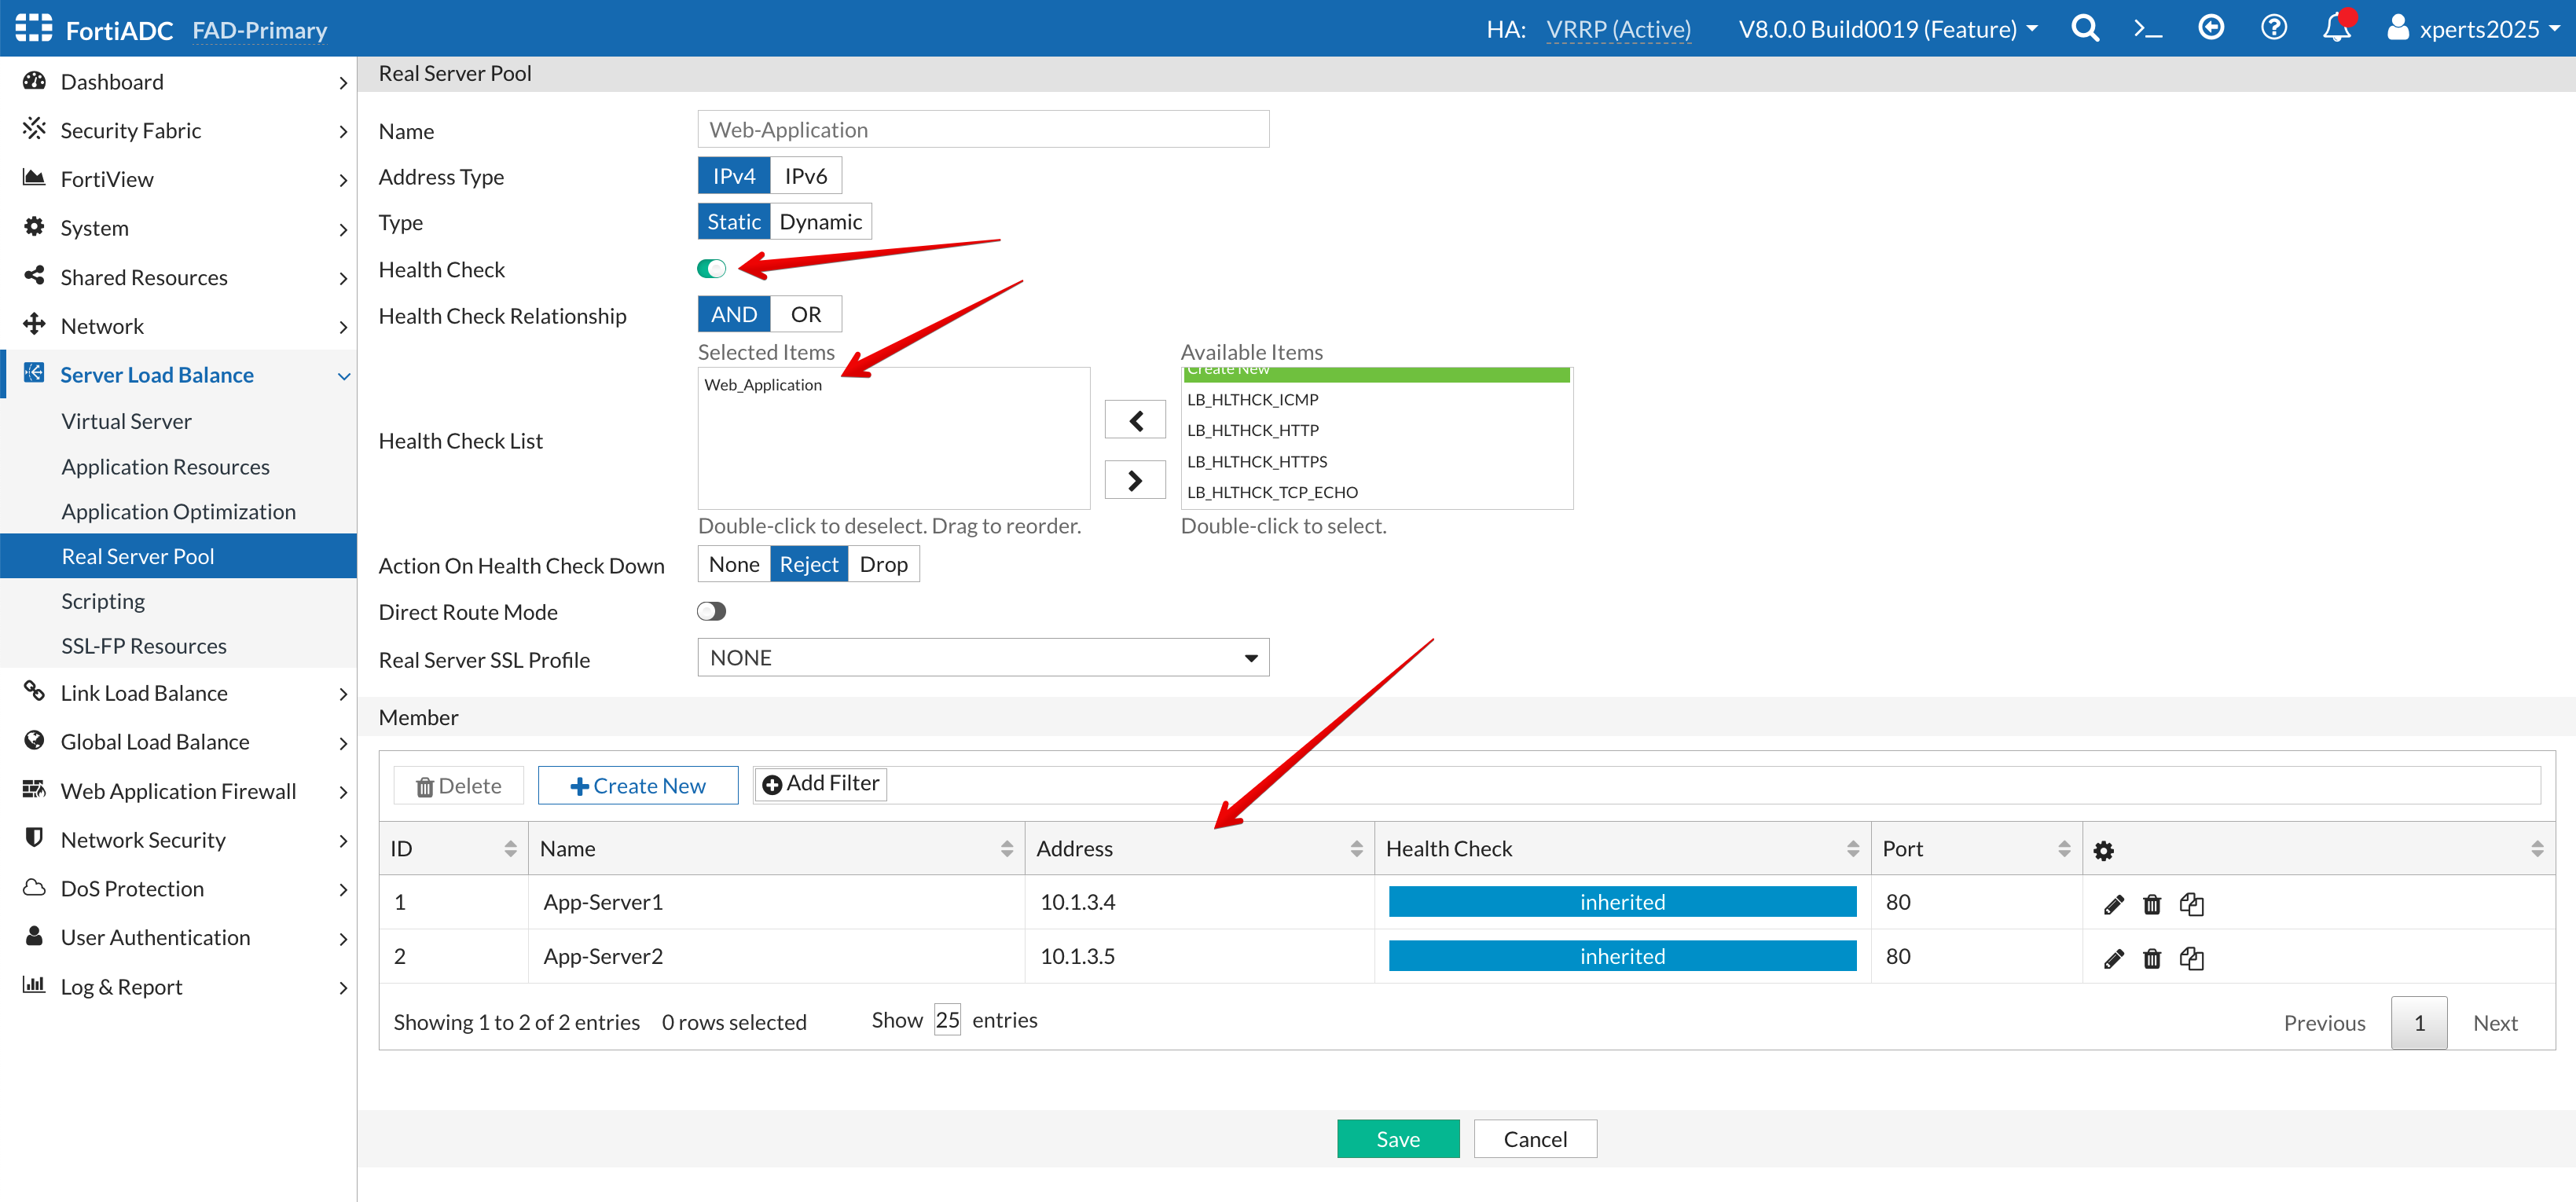Screen dimensions: 2576x1202
Task: Click the Show entries count field
Action: (x=946, y=1019)
